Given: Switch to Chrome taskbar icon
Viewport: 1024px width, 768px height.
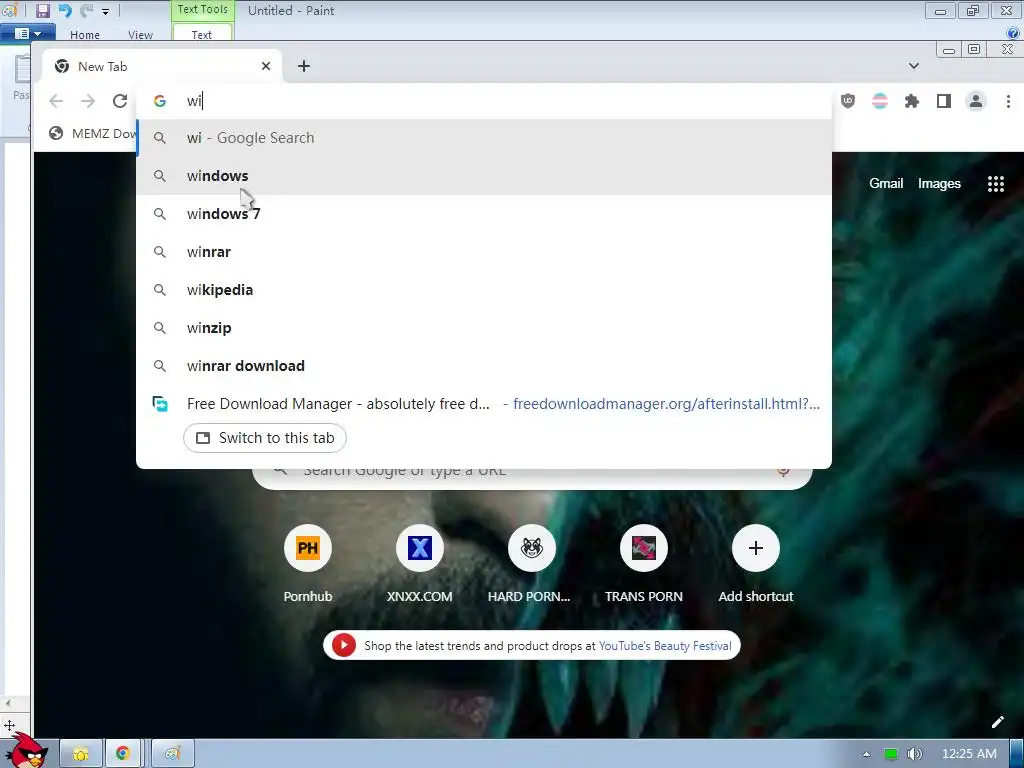Looking at the screenshot, I should pyautogui.click(x=123, y=754).
